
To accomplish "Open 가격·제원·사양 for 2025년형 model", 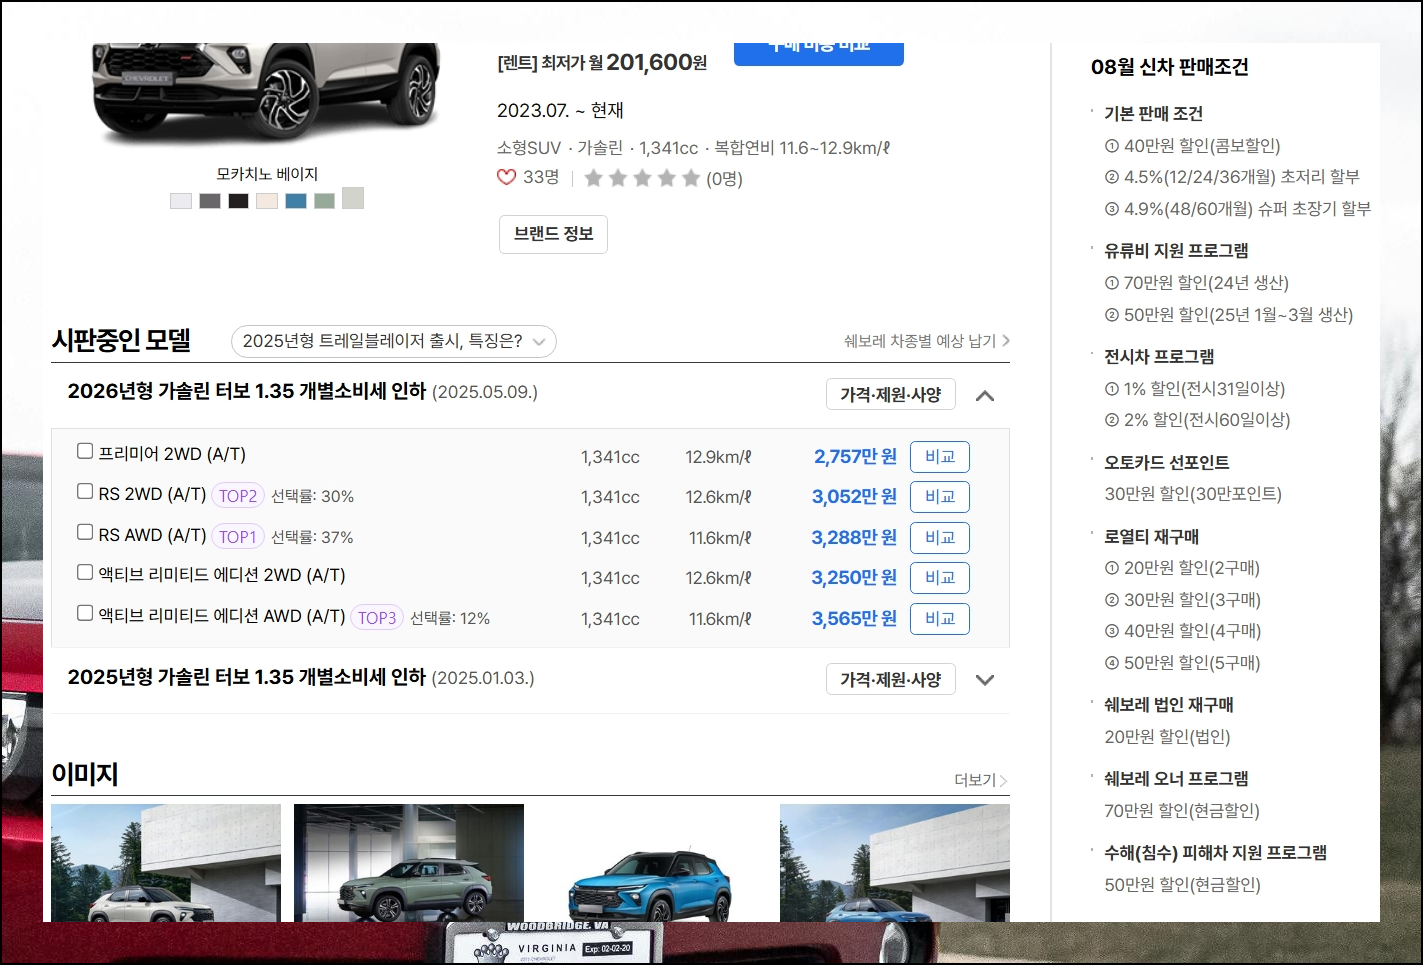I will point(891,679).
